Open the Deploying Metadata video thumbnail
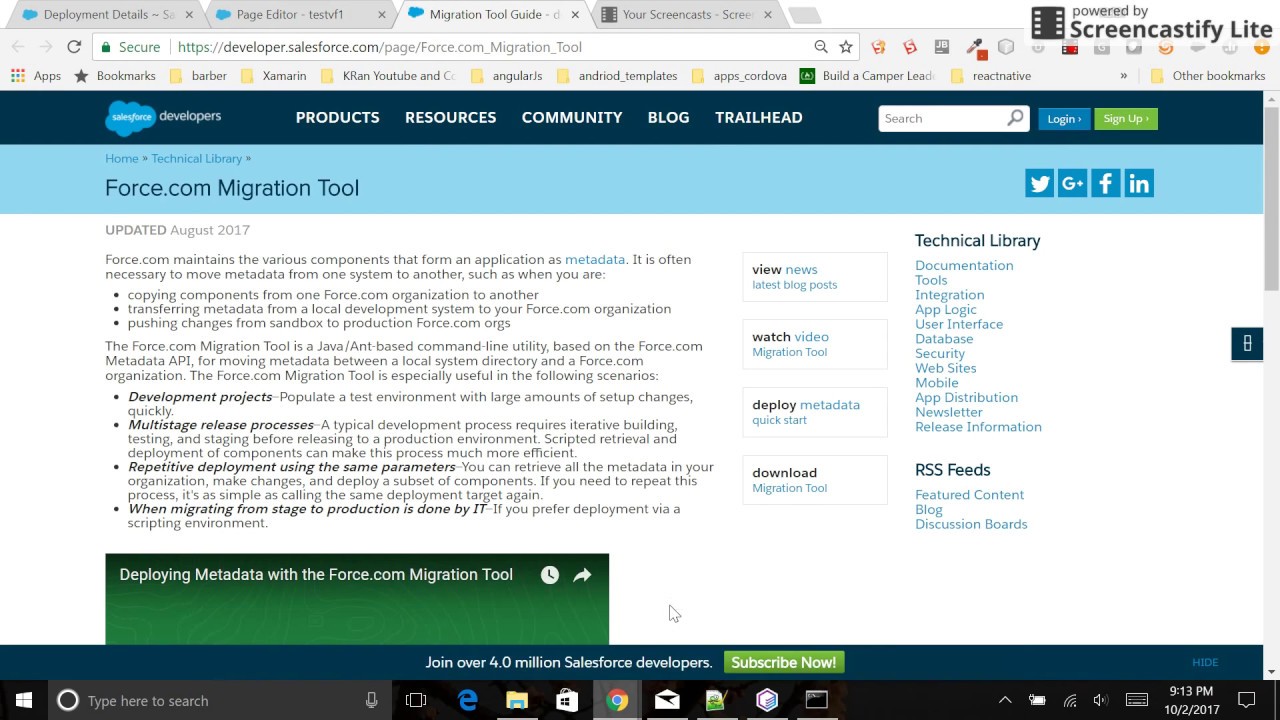Viewport: 1280px width, 720px height. pyautogui.click(x=357, y=599)
